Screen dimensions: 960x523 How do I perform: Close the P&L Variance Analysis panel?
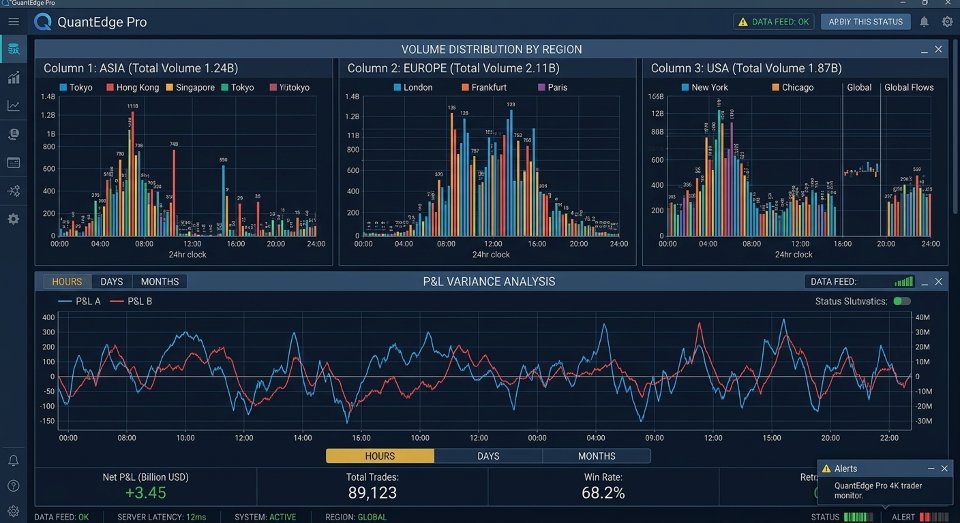(x=939, y=282)
